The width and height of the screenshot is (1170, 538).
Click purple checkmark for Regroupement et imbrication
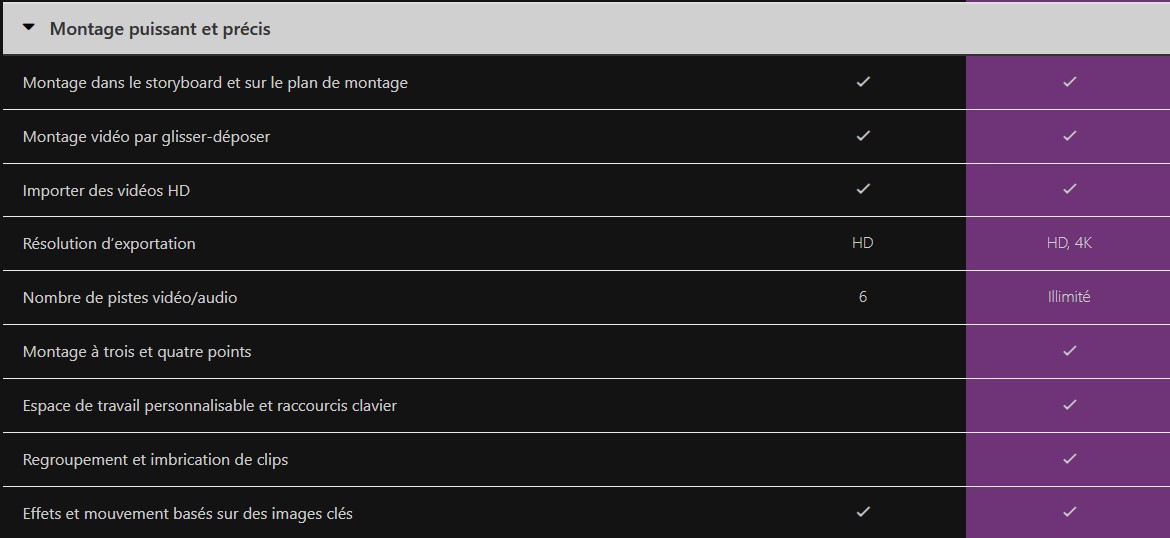point(1069,458)
